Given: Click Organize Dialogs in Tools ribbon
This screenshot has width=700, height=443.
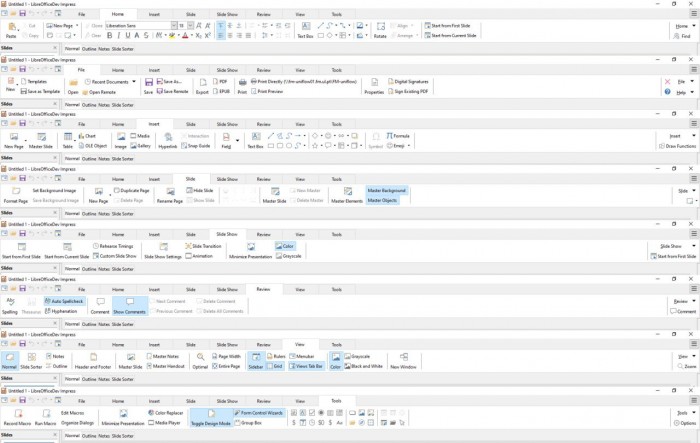Looking at the screenshot, I should (77, 423).
